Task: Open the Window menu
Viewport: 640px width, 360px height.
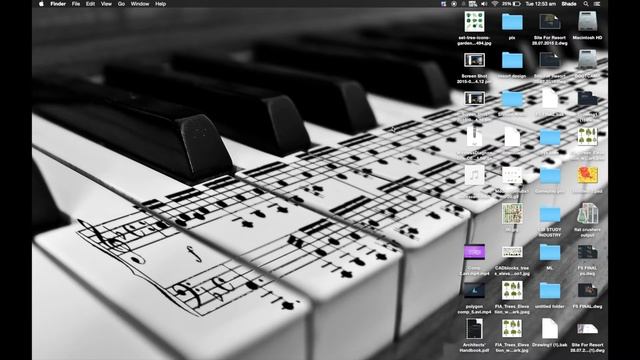Action: tap(140, 4)
